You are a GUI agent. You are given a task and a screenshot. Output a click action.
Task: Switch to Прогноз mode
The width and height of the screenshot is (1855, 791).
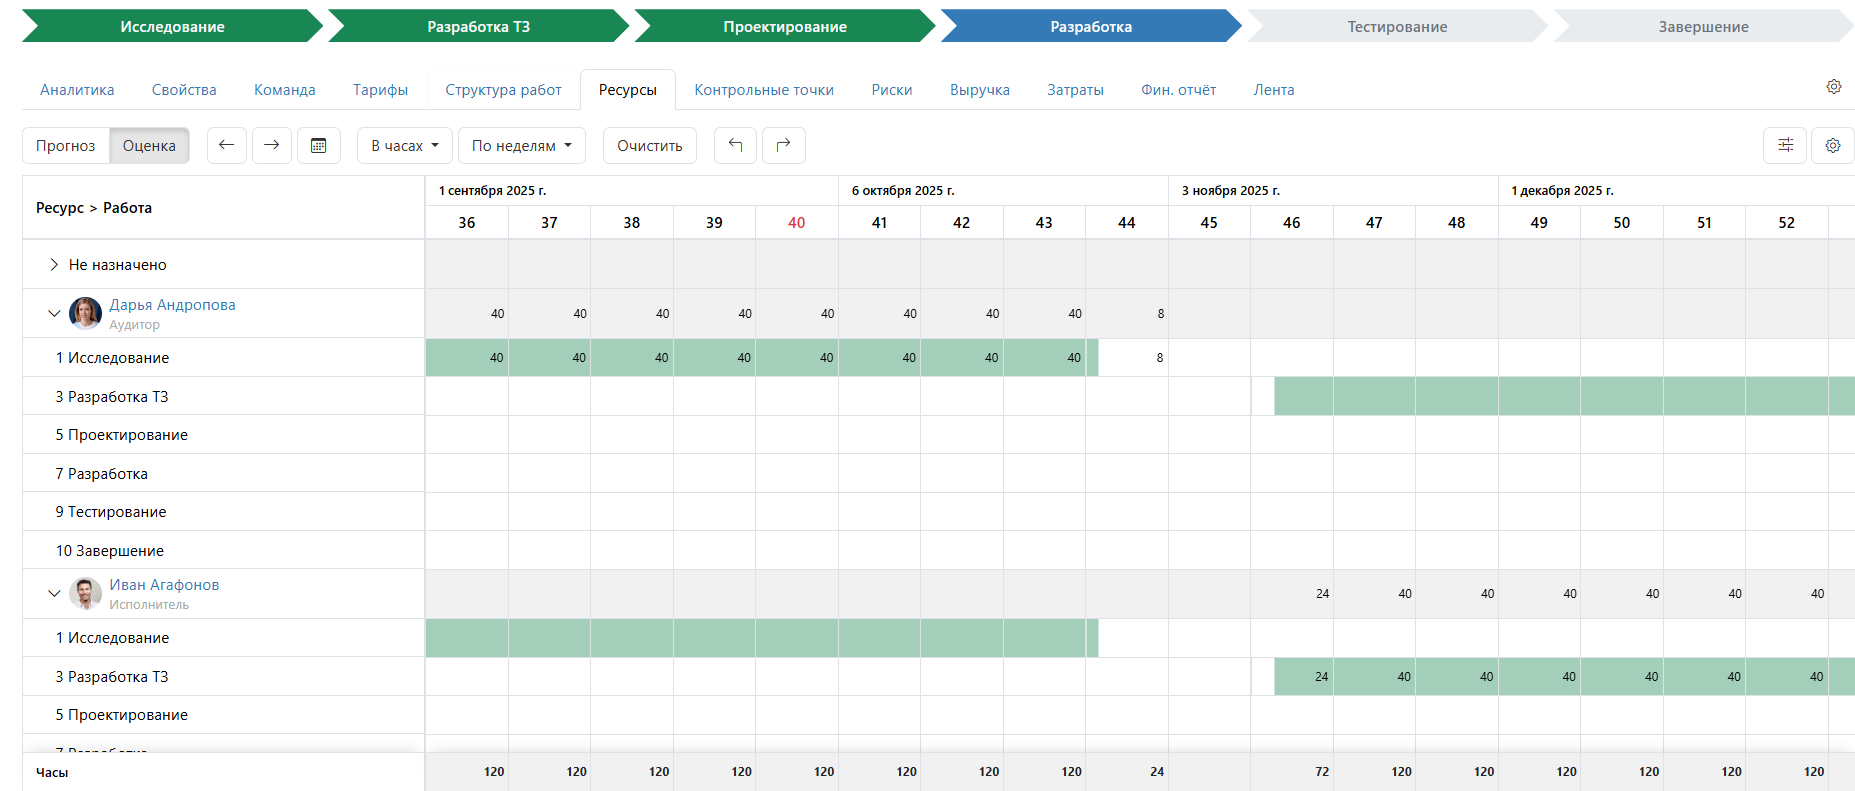(66, 145)
